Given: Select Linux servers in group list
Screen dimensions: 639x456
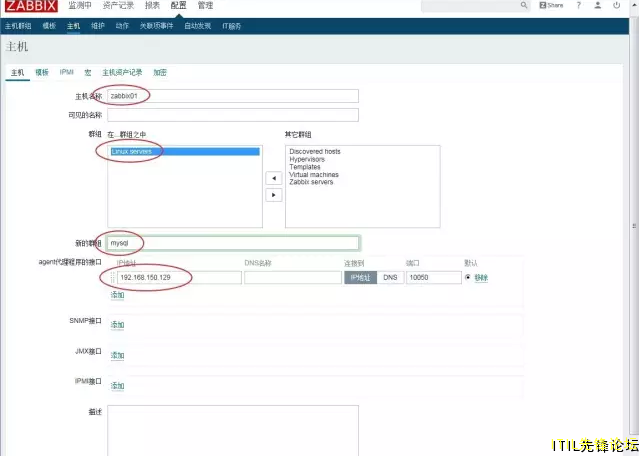Looking at the screenshot, I should 185,152.
